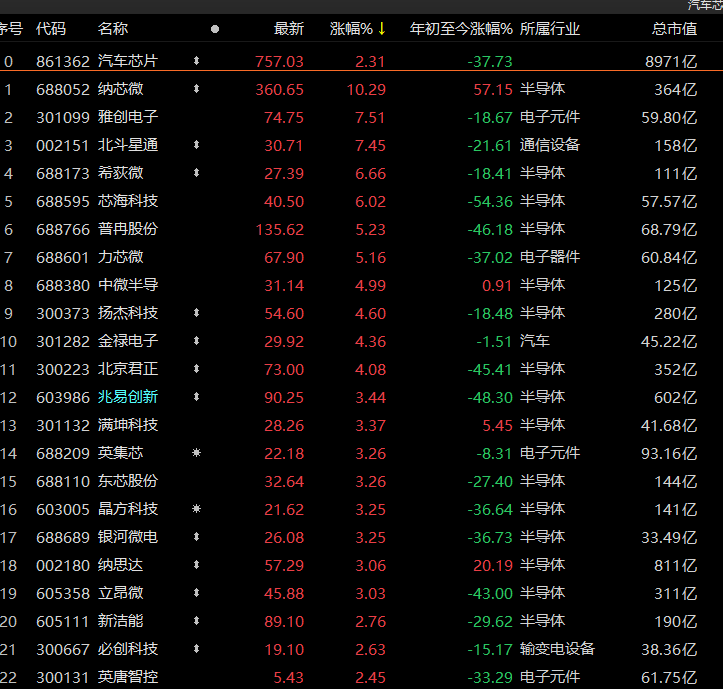Image resolution: width=723 pixels, height=689 pixels.
Task: Click marker icon on 纳思达 row
Action: click(x=196, y=565)
